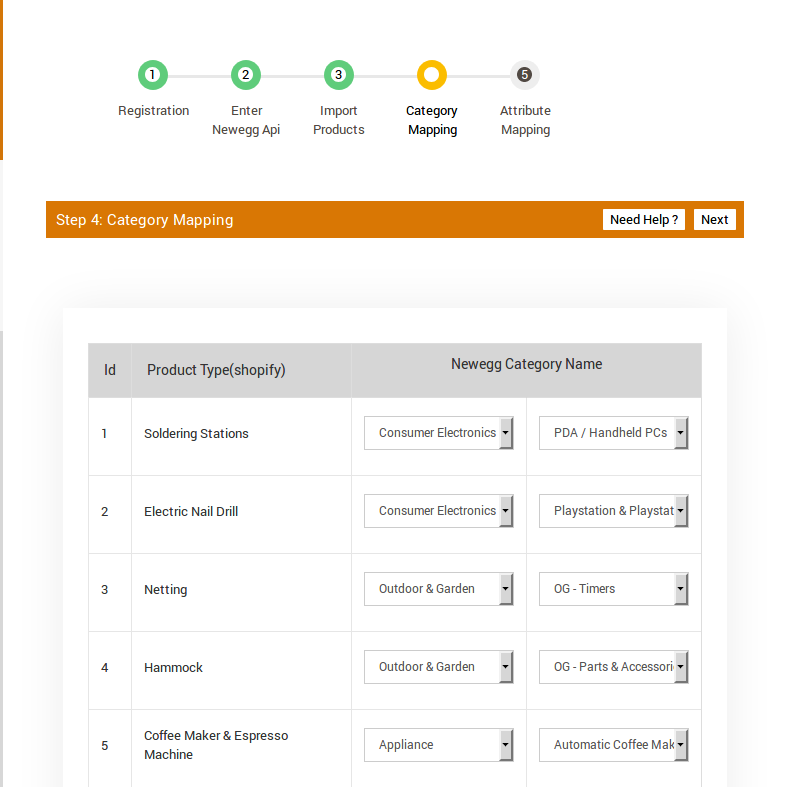Viewport: 785px width, 787px height.
Task: Select the step 3 Import Products circle
Action: pos(338,75)
